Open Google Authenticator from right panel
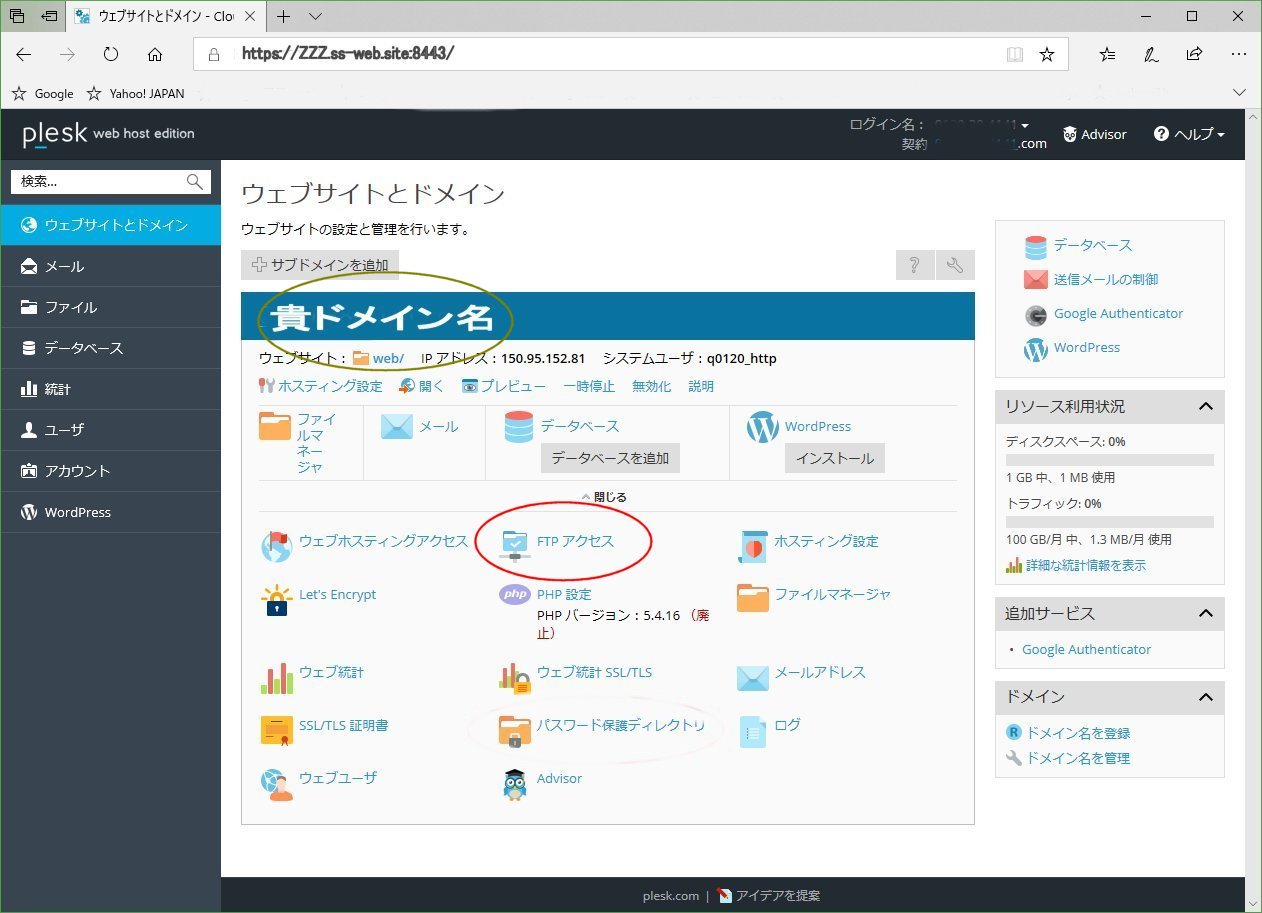This screenshot has width=1262, height=913. tap(1118, 314)
